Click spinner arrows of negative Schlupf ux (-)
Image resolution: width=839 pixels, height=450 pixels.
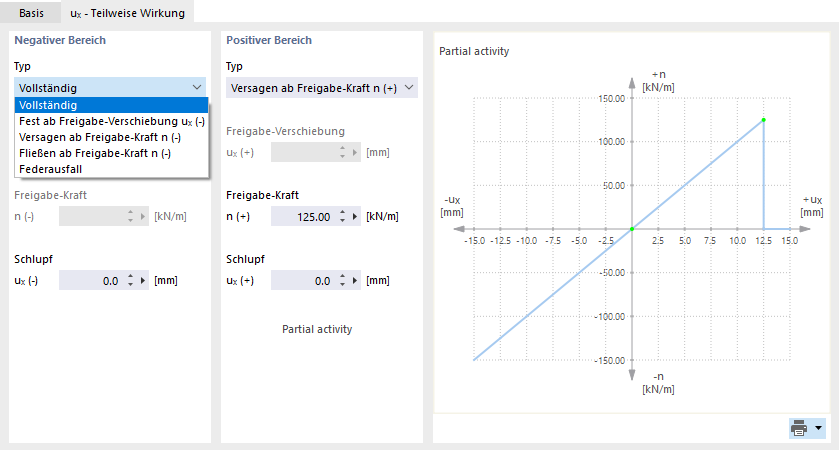[130, 281]
